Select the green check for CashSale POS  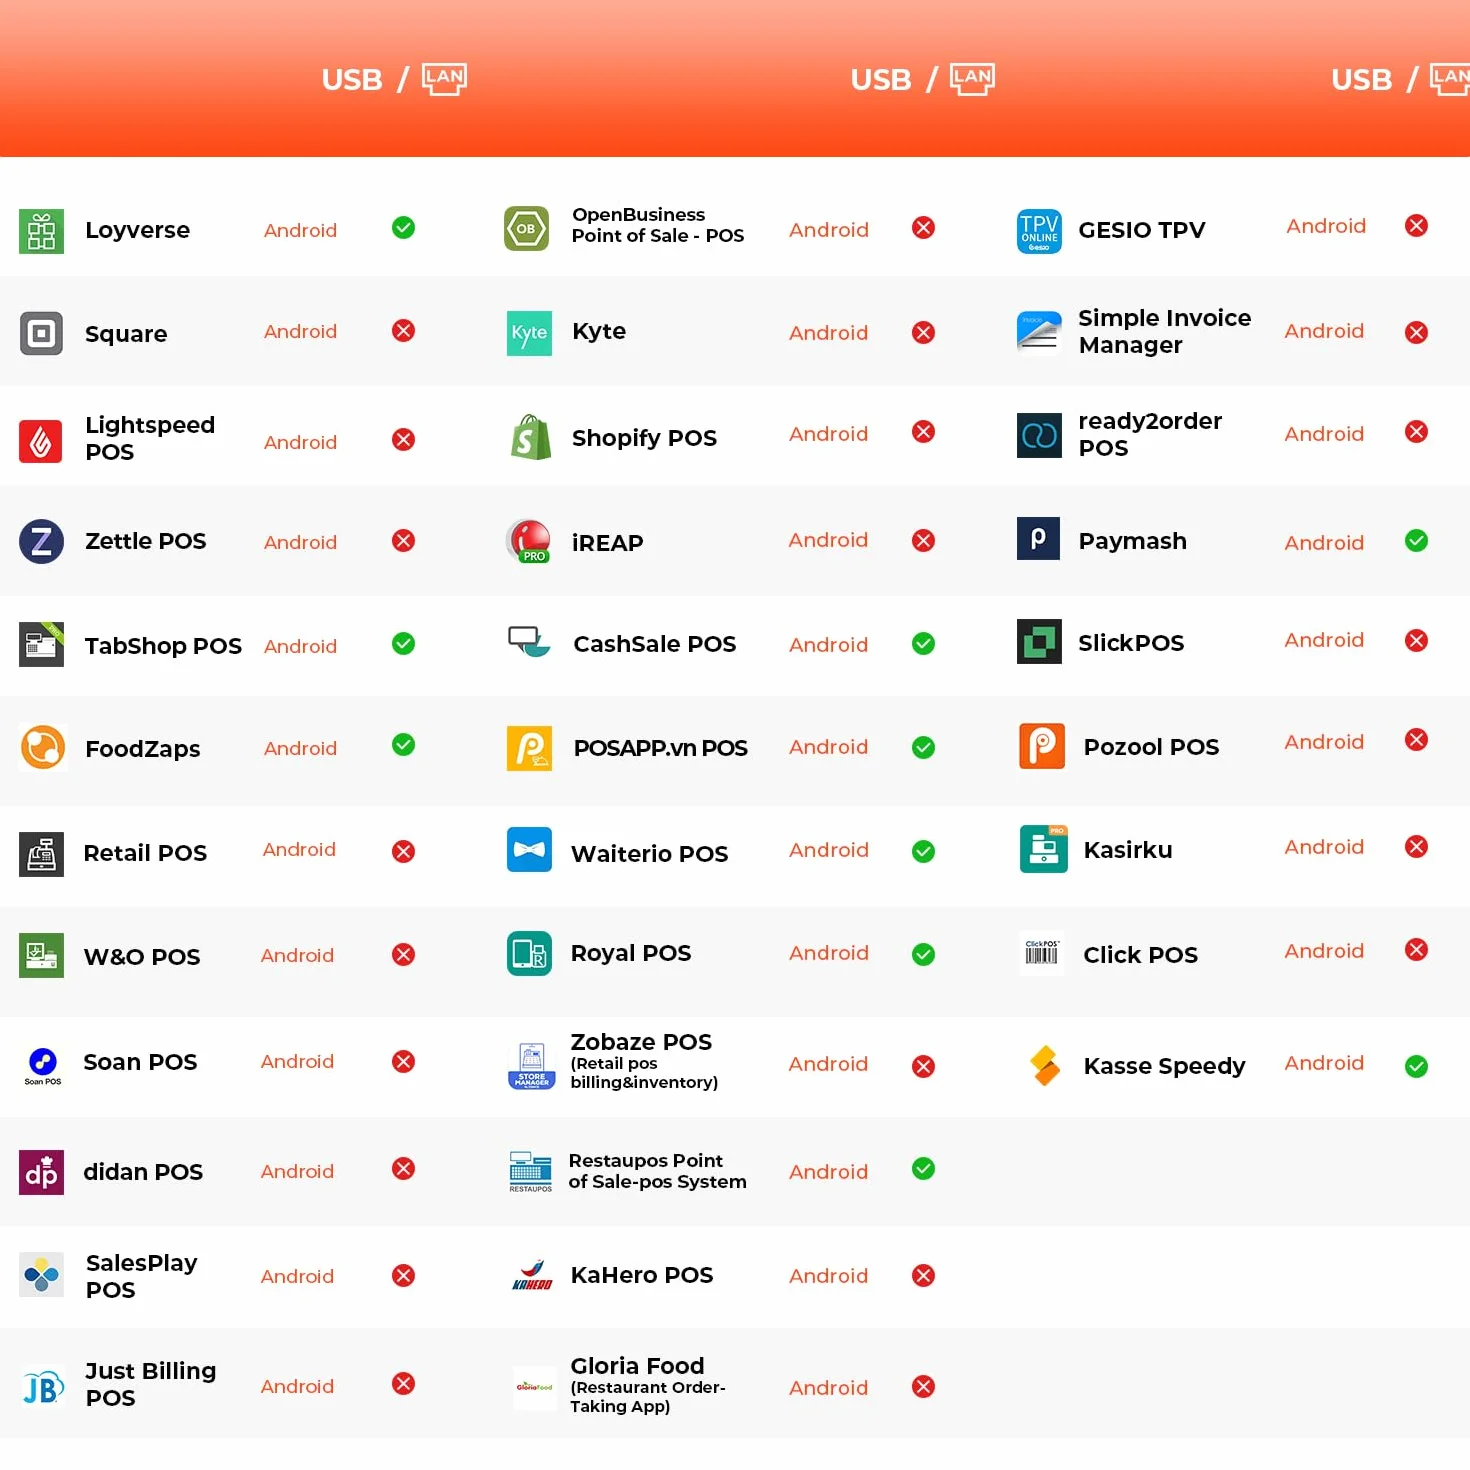tap(923, 643)
